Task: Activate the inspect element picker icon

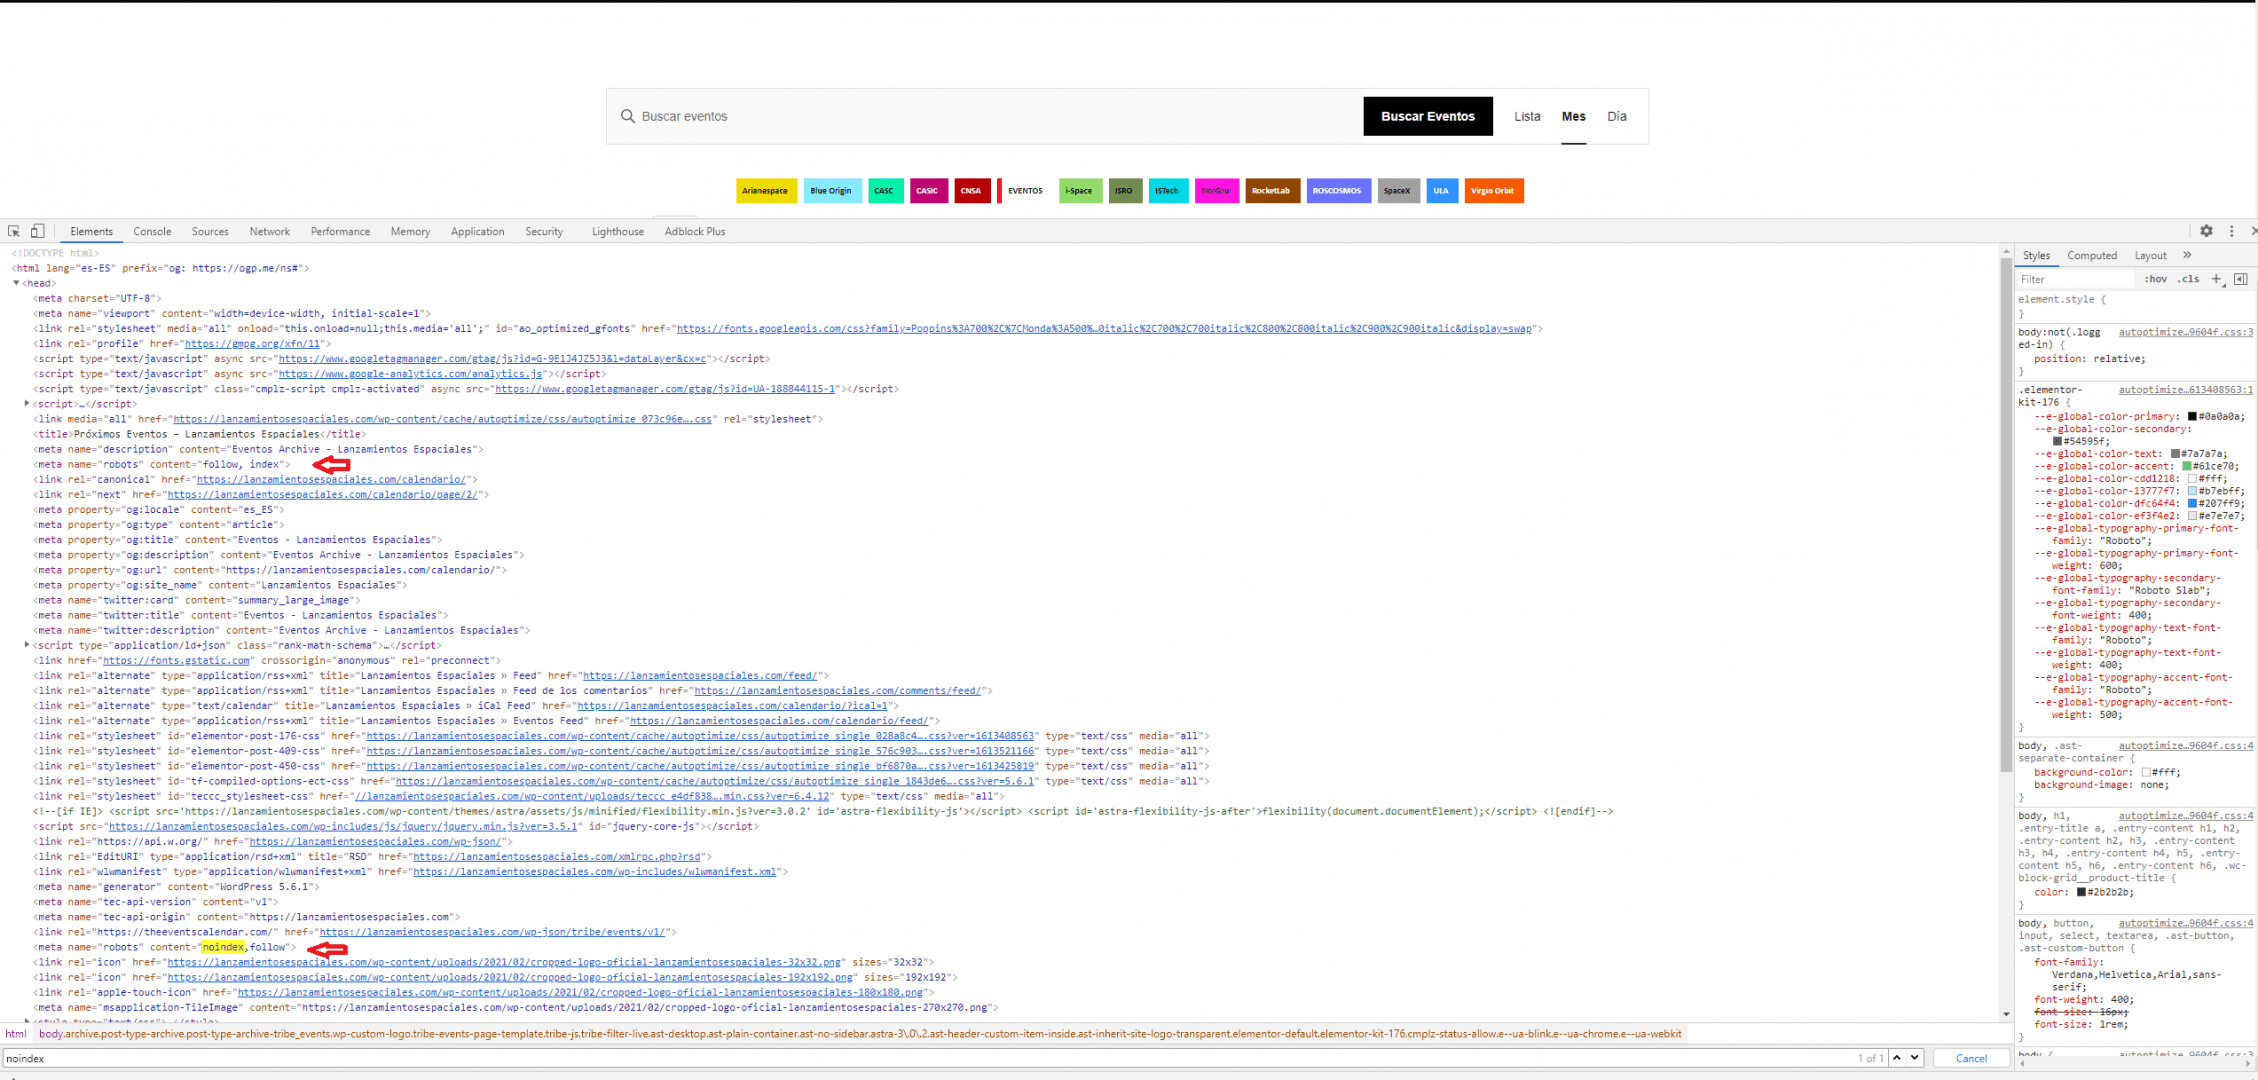Action: (14, 231)
